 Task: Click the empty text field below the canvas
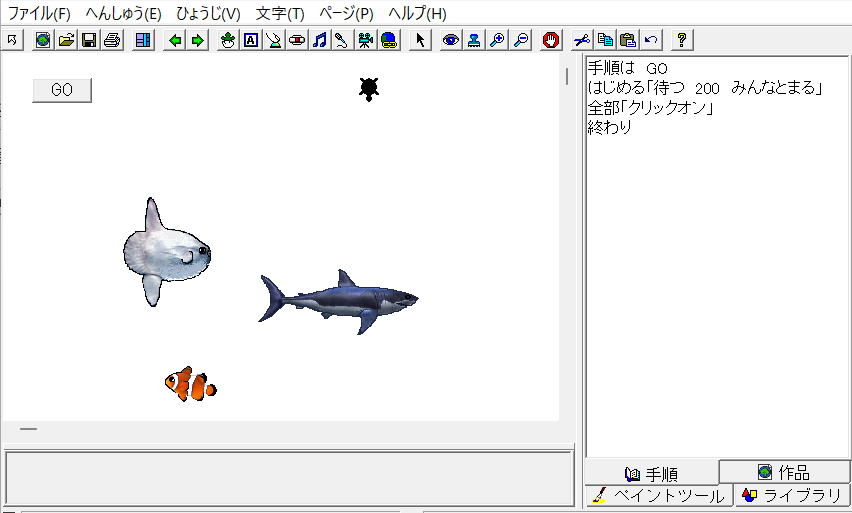290,478
